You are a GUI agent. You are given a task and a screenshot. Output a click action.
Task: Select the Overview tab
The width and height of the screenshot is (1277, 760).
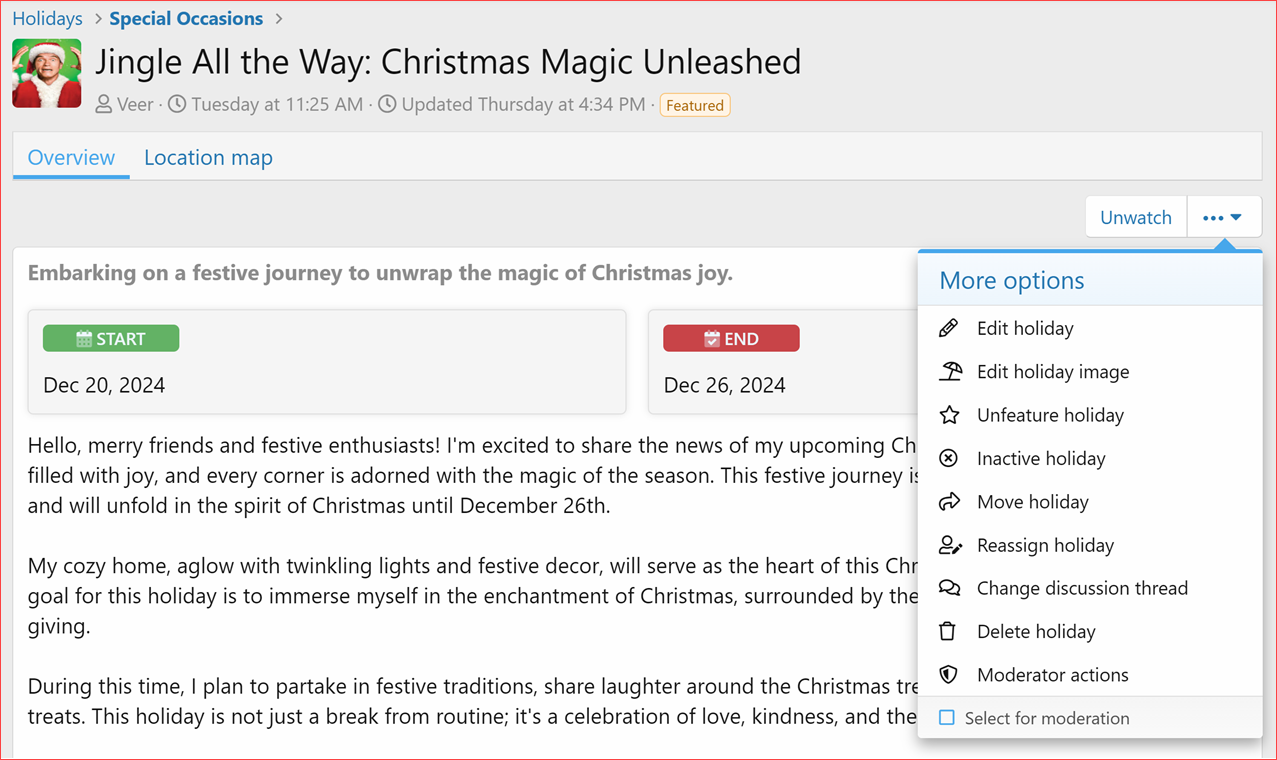click(70, 157)
